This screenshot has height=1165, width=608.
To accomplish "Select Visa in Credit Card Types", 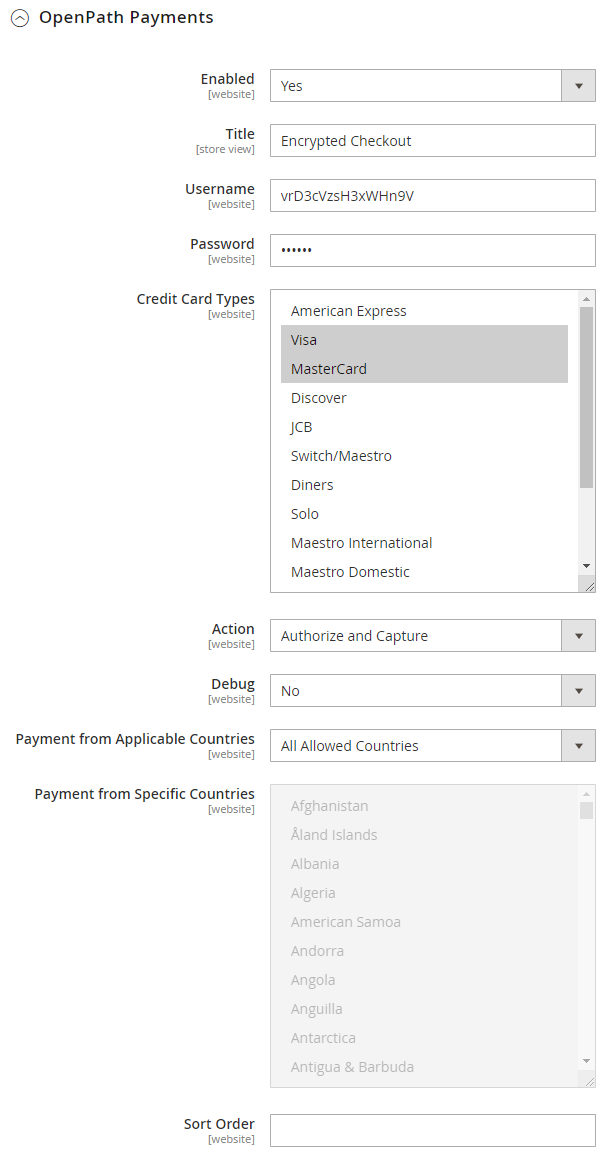I will pos(424,340).
